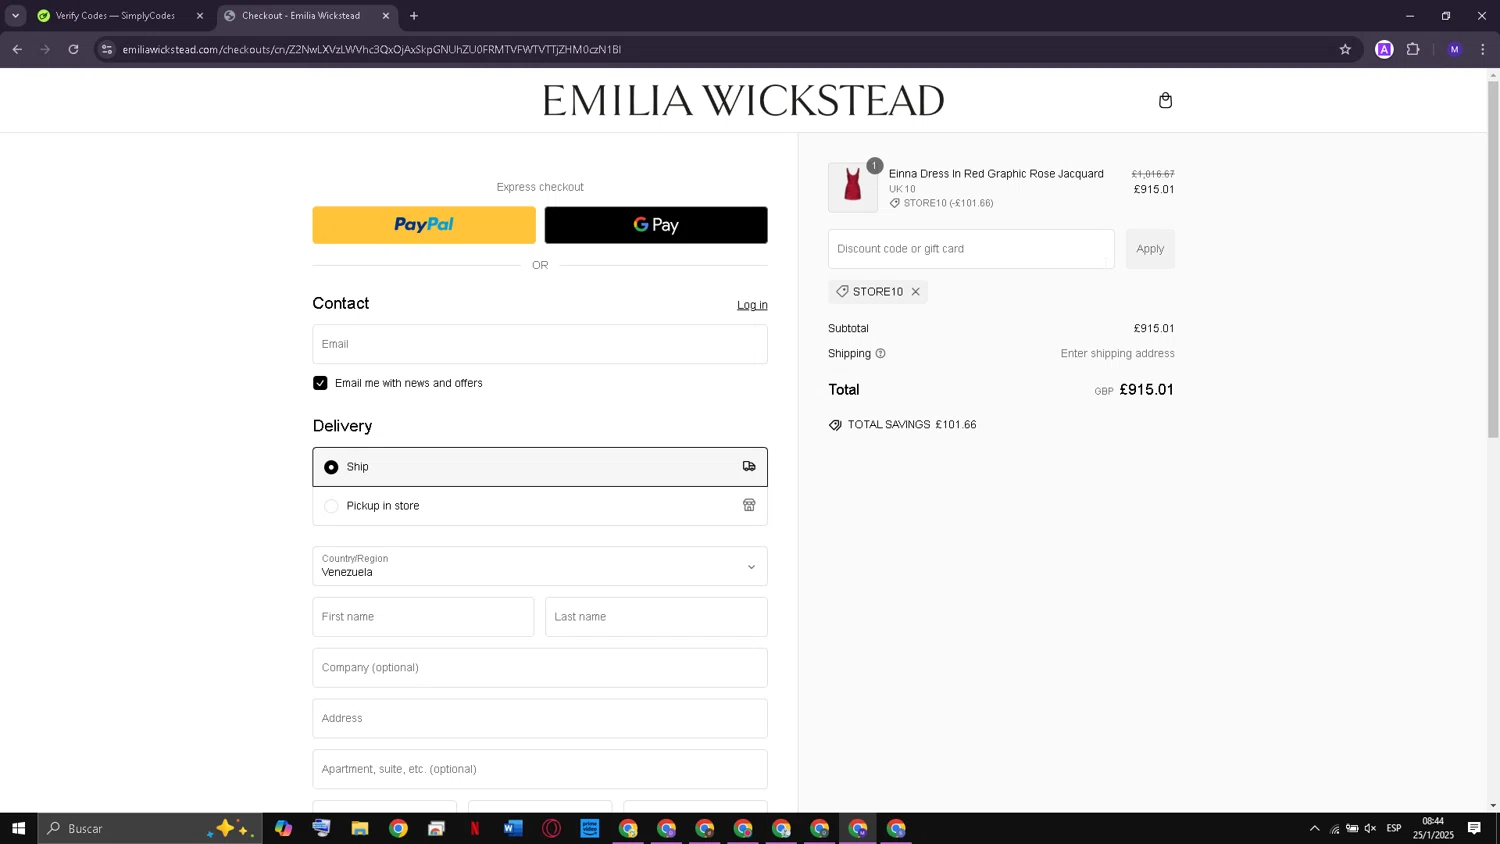Screen dimensions: 1500x844
Task: Select the Ship delivery option
Action: [x=540, y=467]
